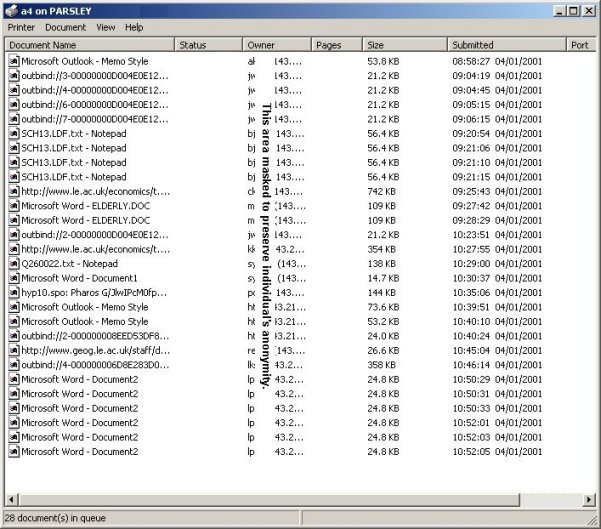
Task: Maximize the a4 on PARSLEY window
Action: (573, 11)
